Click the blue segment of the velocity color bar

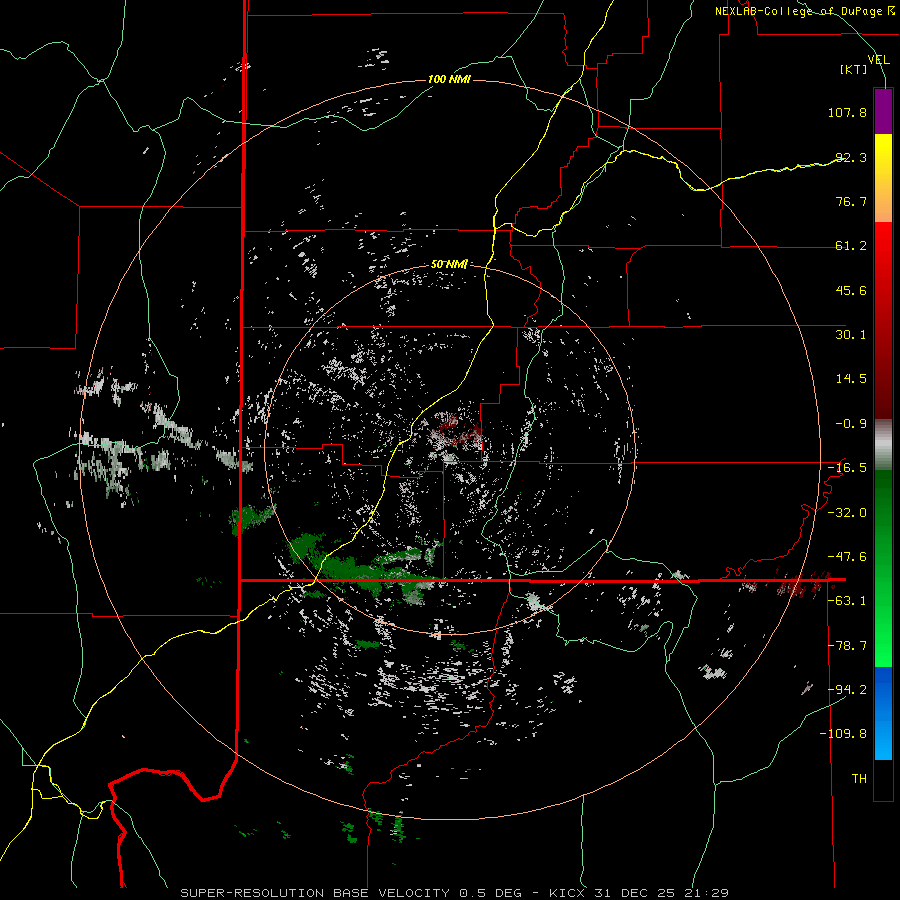pos(883,713)
